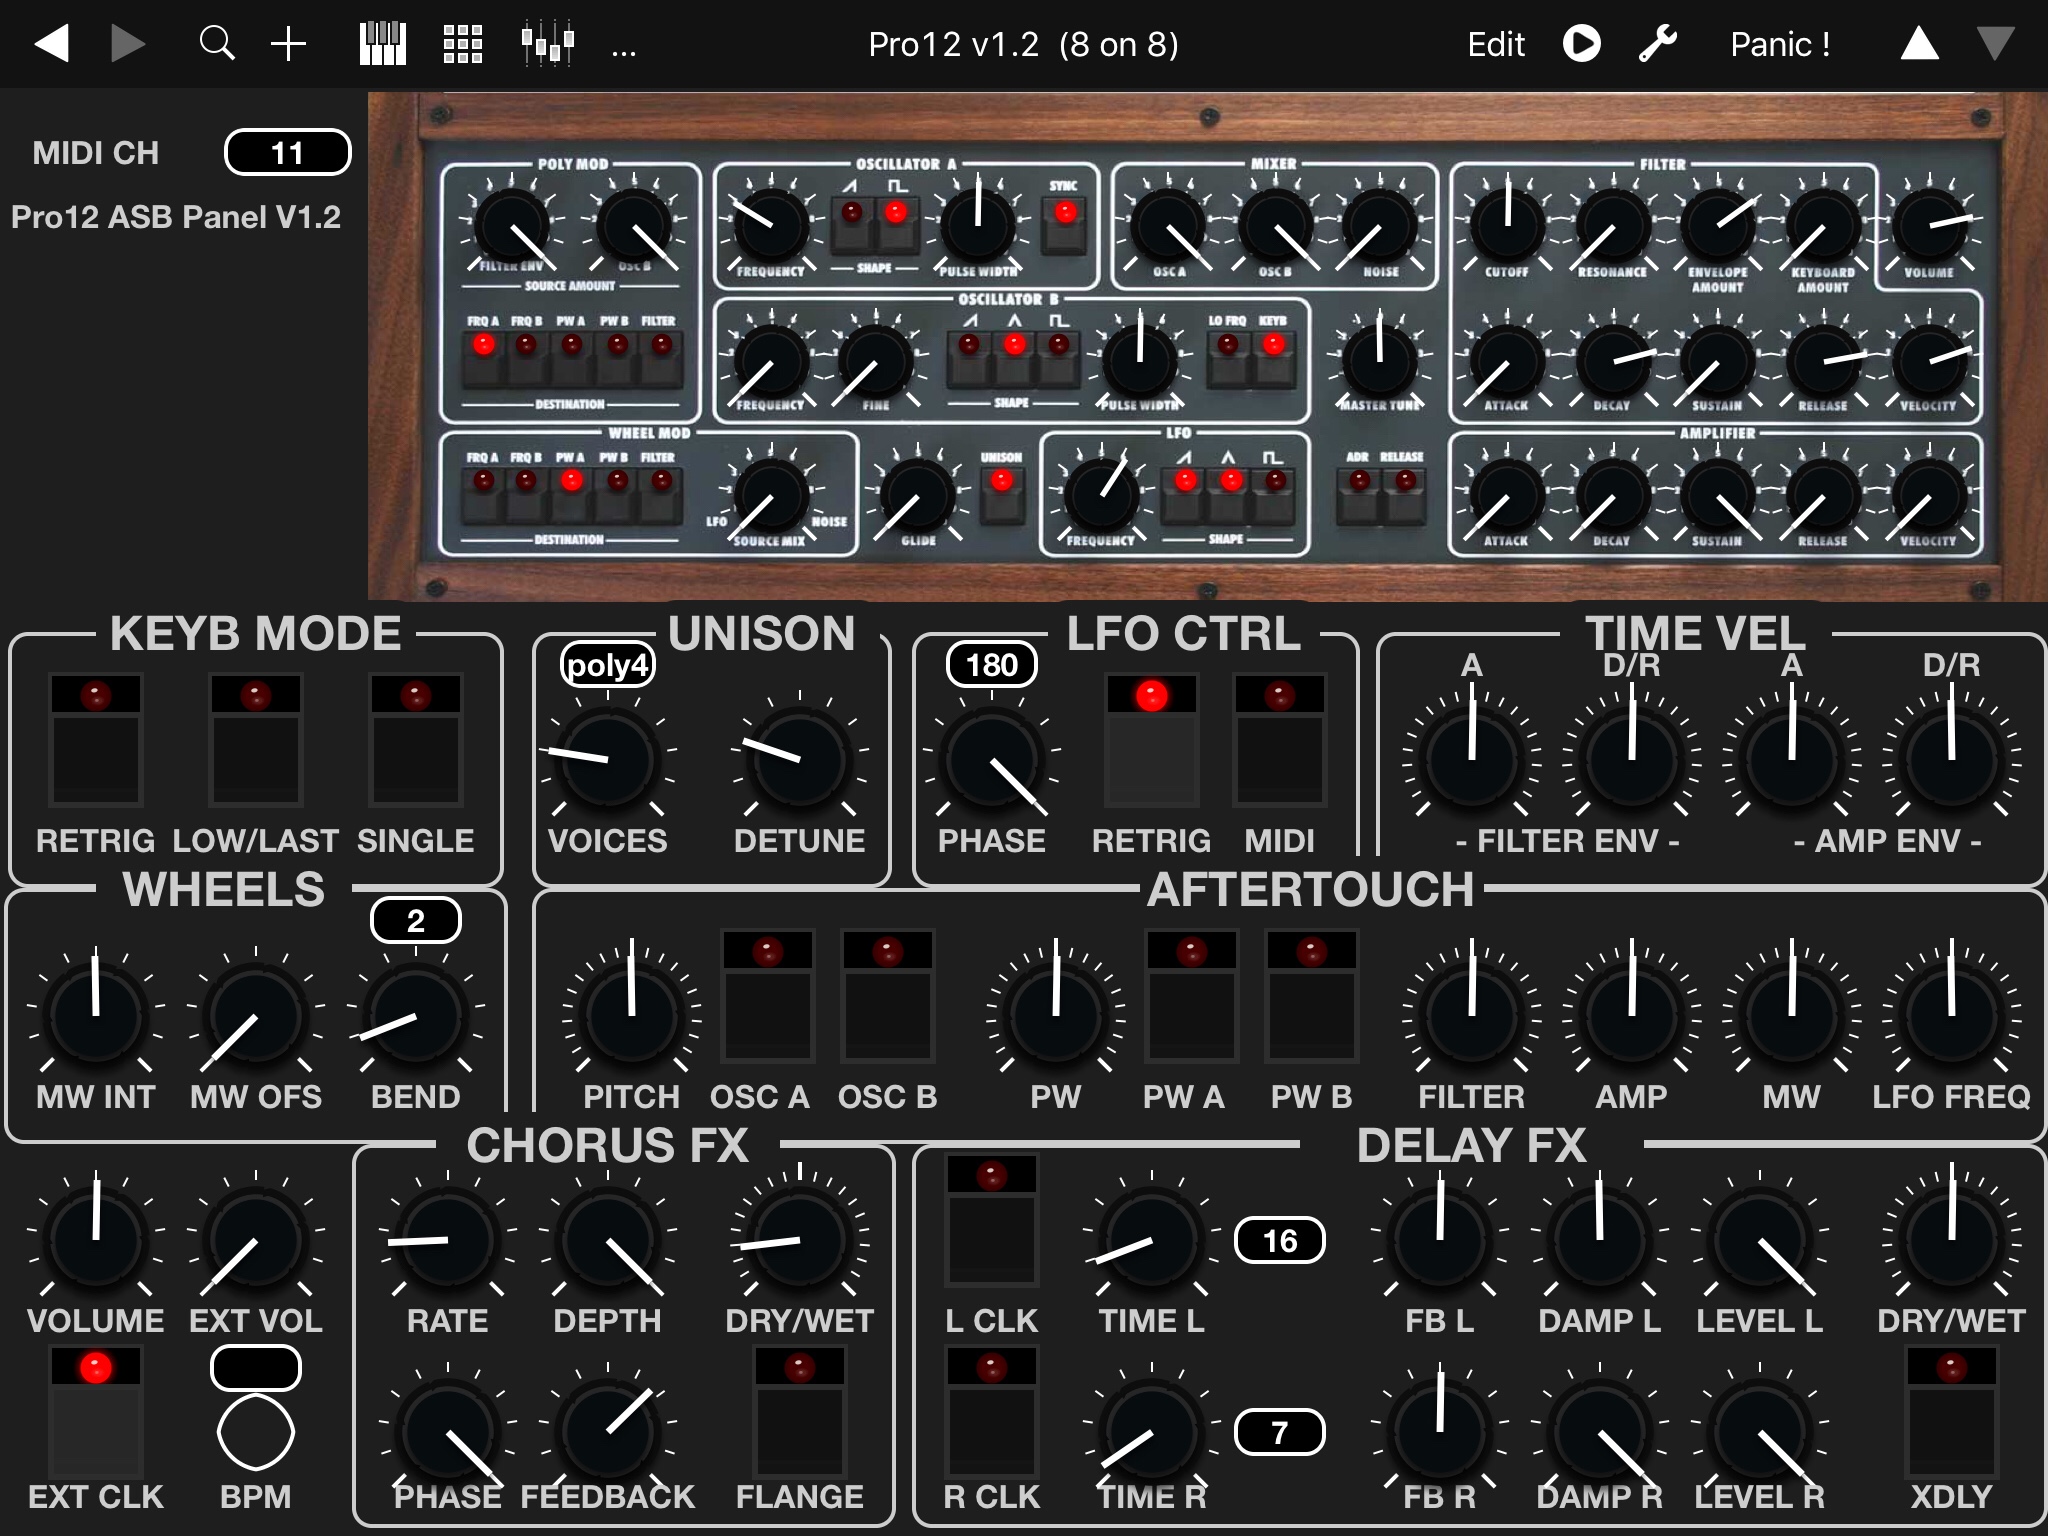Toggle the LOW/LAST switch
Screen dimensions: 2048x1536
256,740
